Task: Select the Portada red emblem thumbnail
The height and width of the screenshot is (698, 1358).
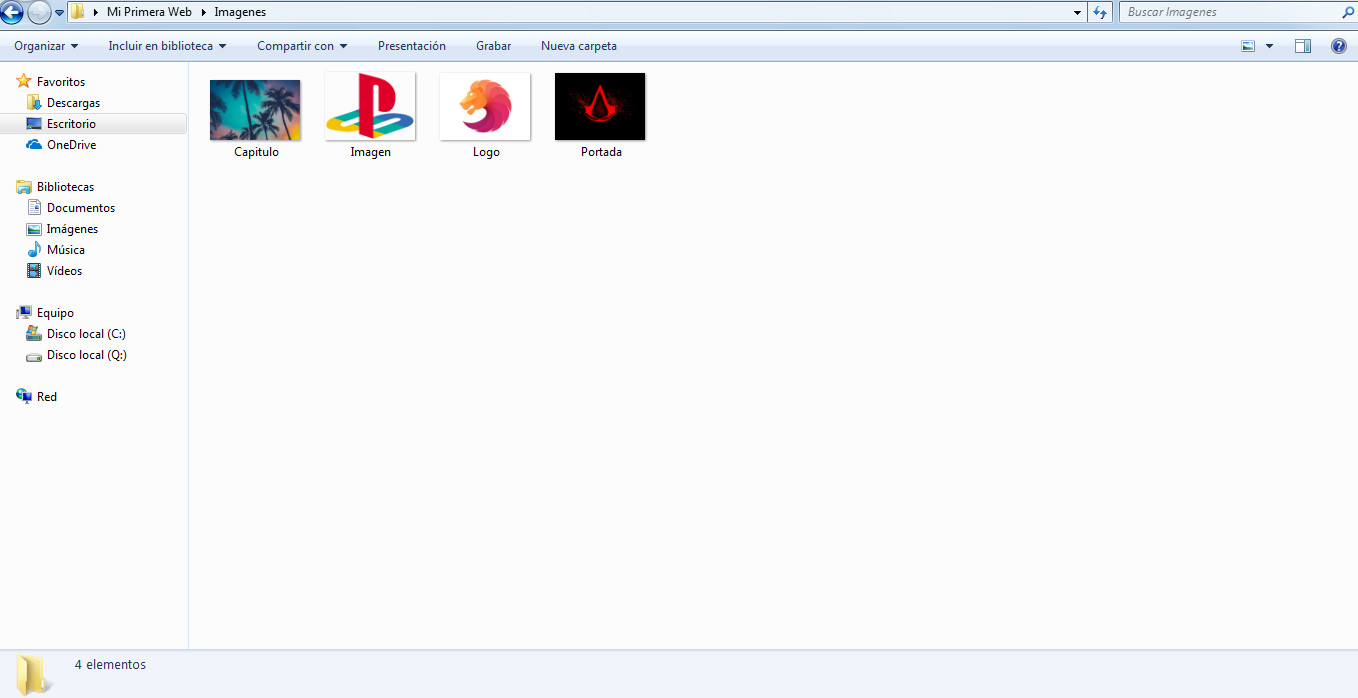Action: [600, 106]
